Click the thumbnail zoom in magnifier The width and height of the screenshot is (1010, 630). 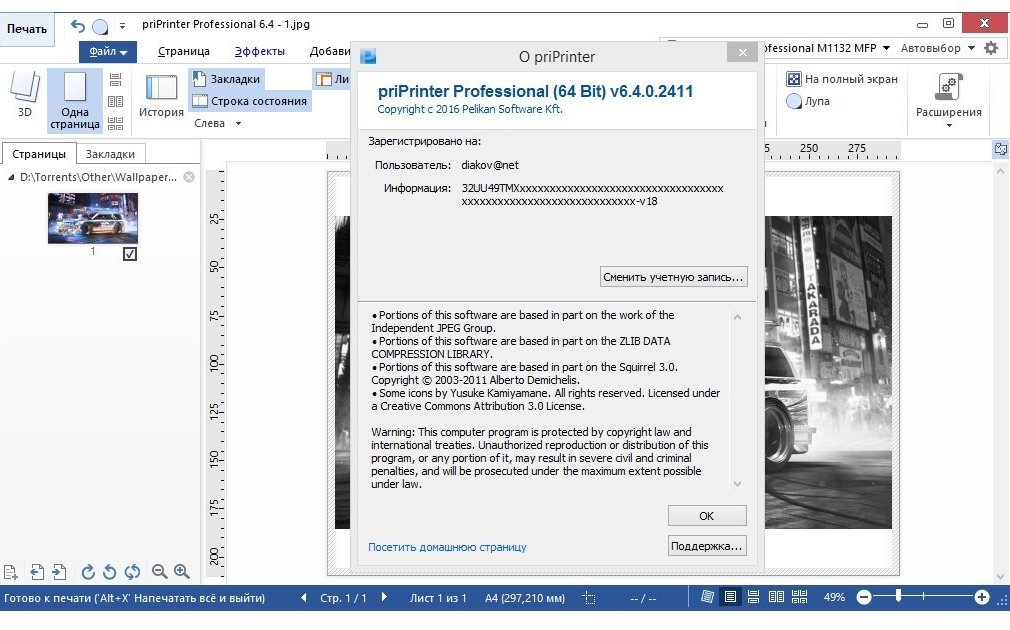[182, 571]
